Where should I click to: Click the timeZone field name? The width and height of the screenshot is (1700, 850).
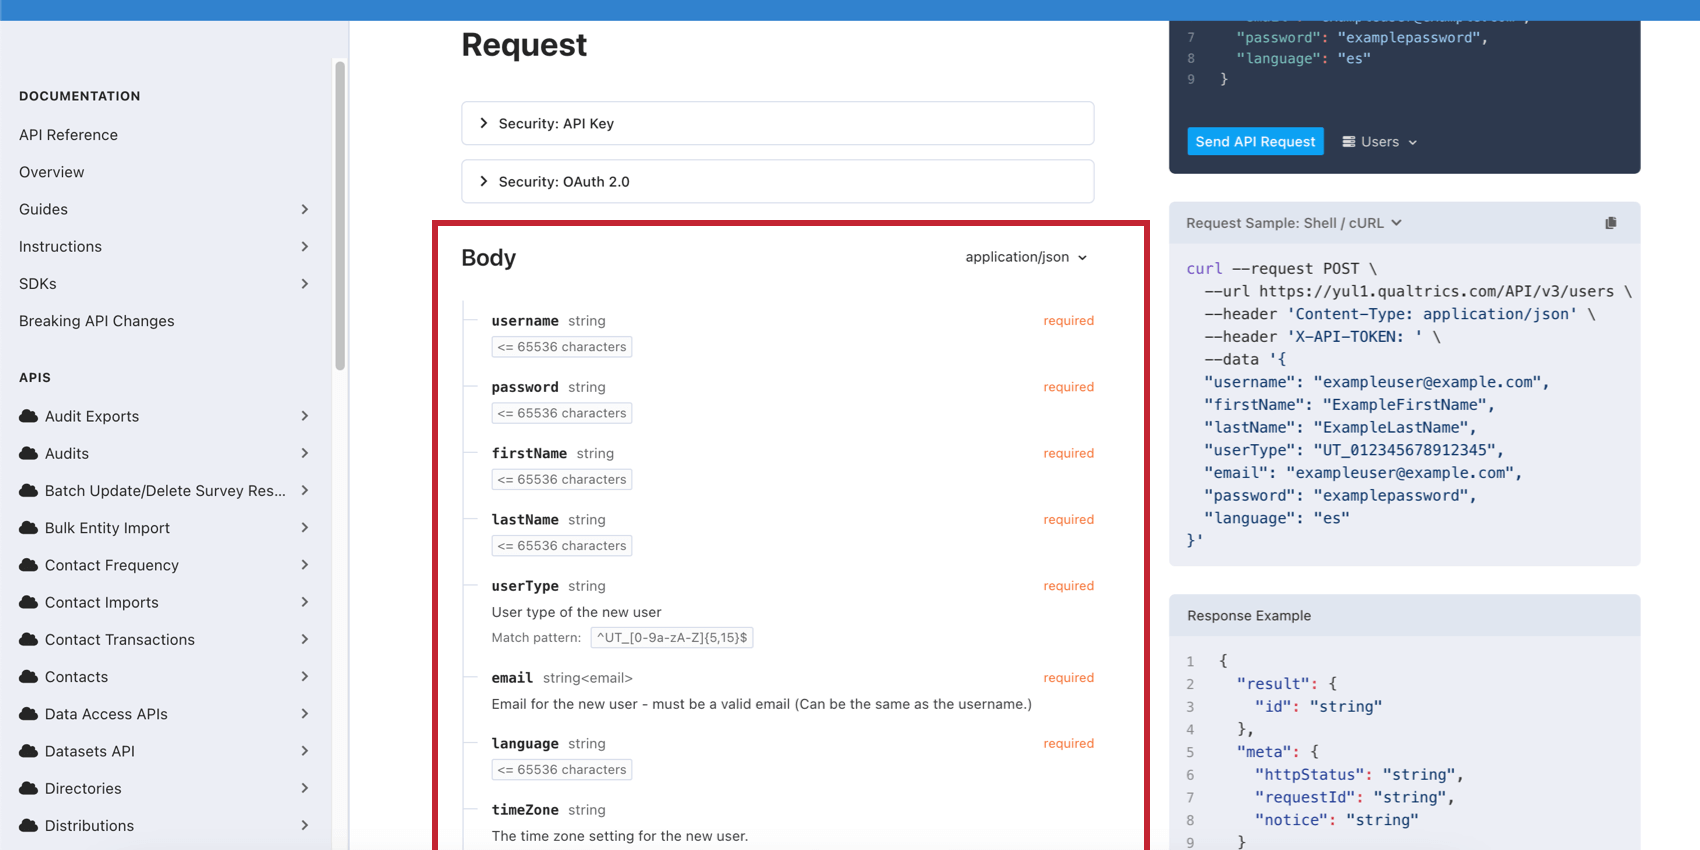[525, 810]
